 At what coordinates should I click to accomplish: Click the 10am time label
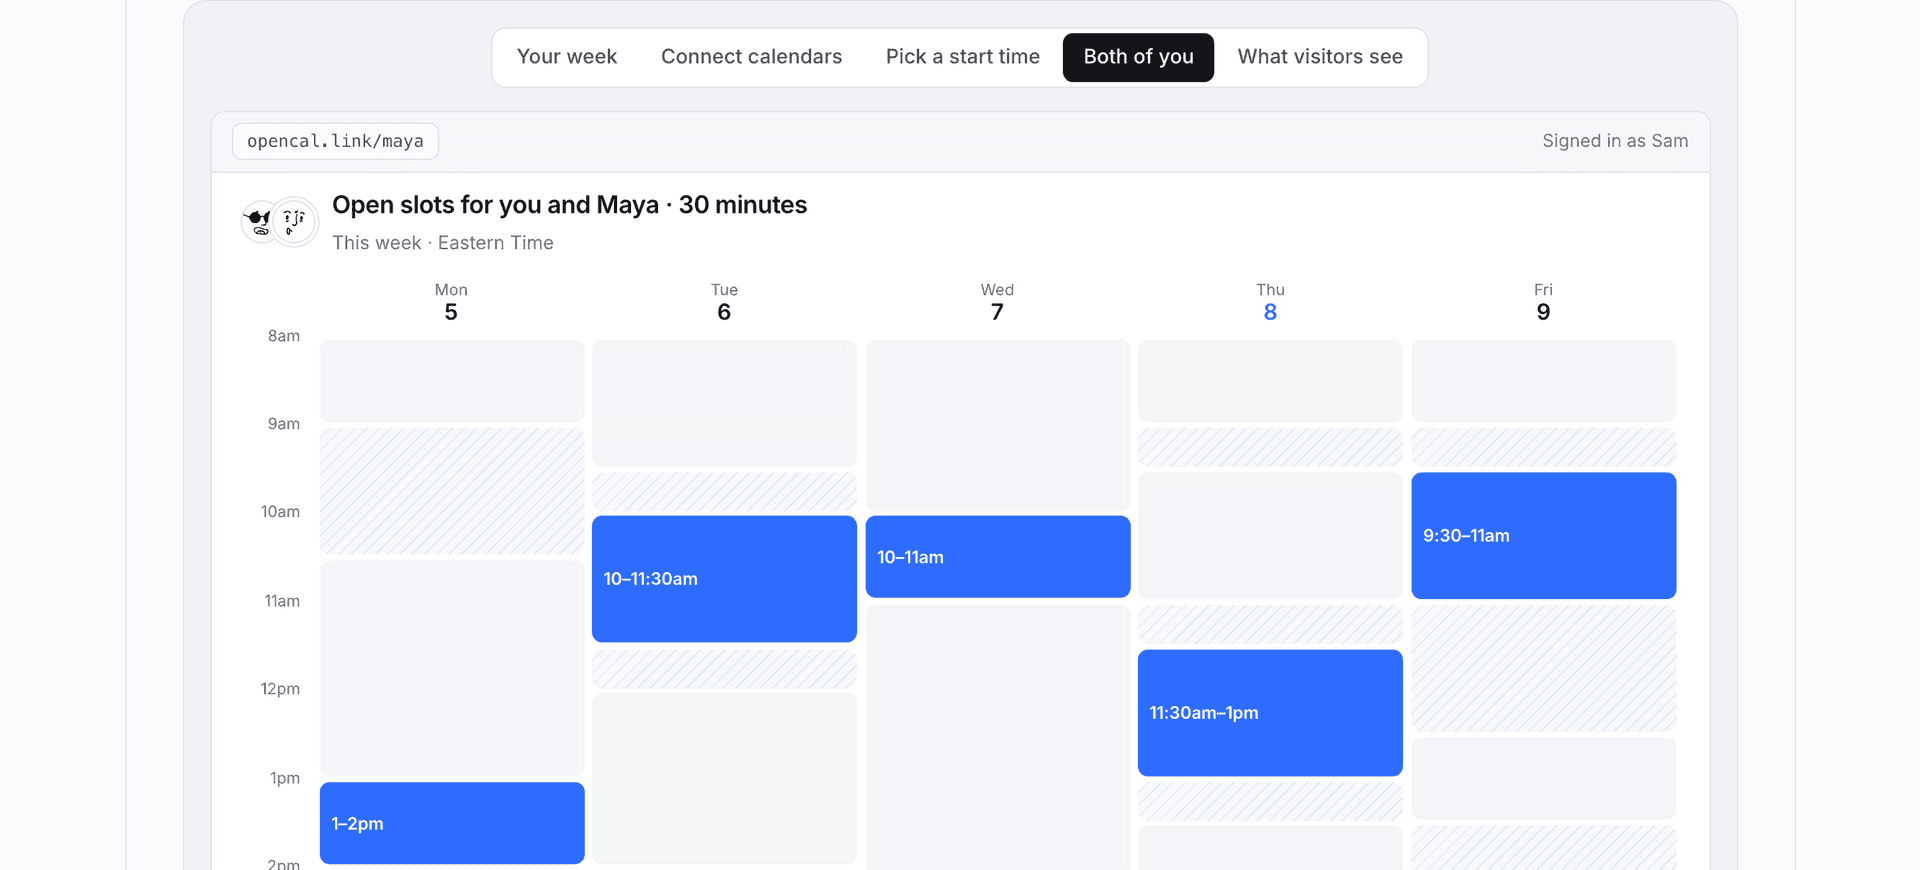pyautogui.click(x=281, y=512)
